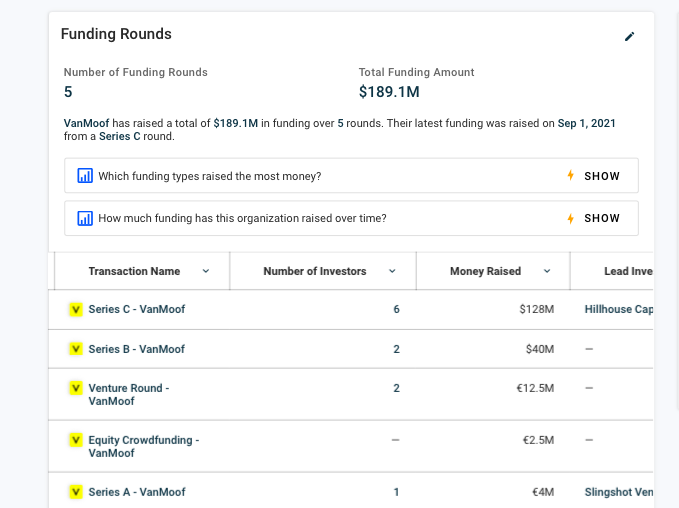Image resolution: width=679 pixels, height=508 pixels.
Task: Click investor count 2 for Series B
Action: tap(396, 349)
